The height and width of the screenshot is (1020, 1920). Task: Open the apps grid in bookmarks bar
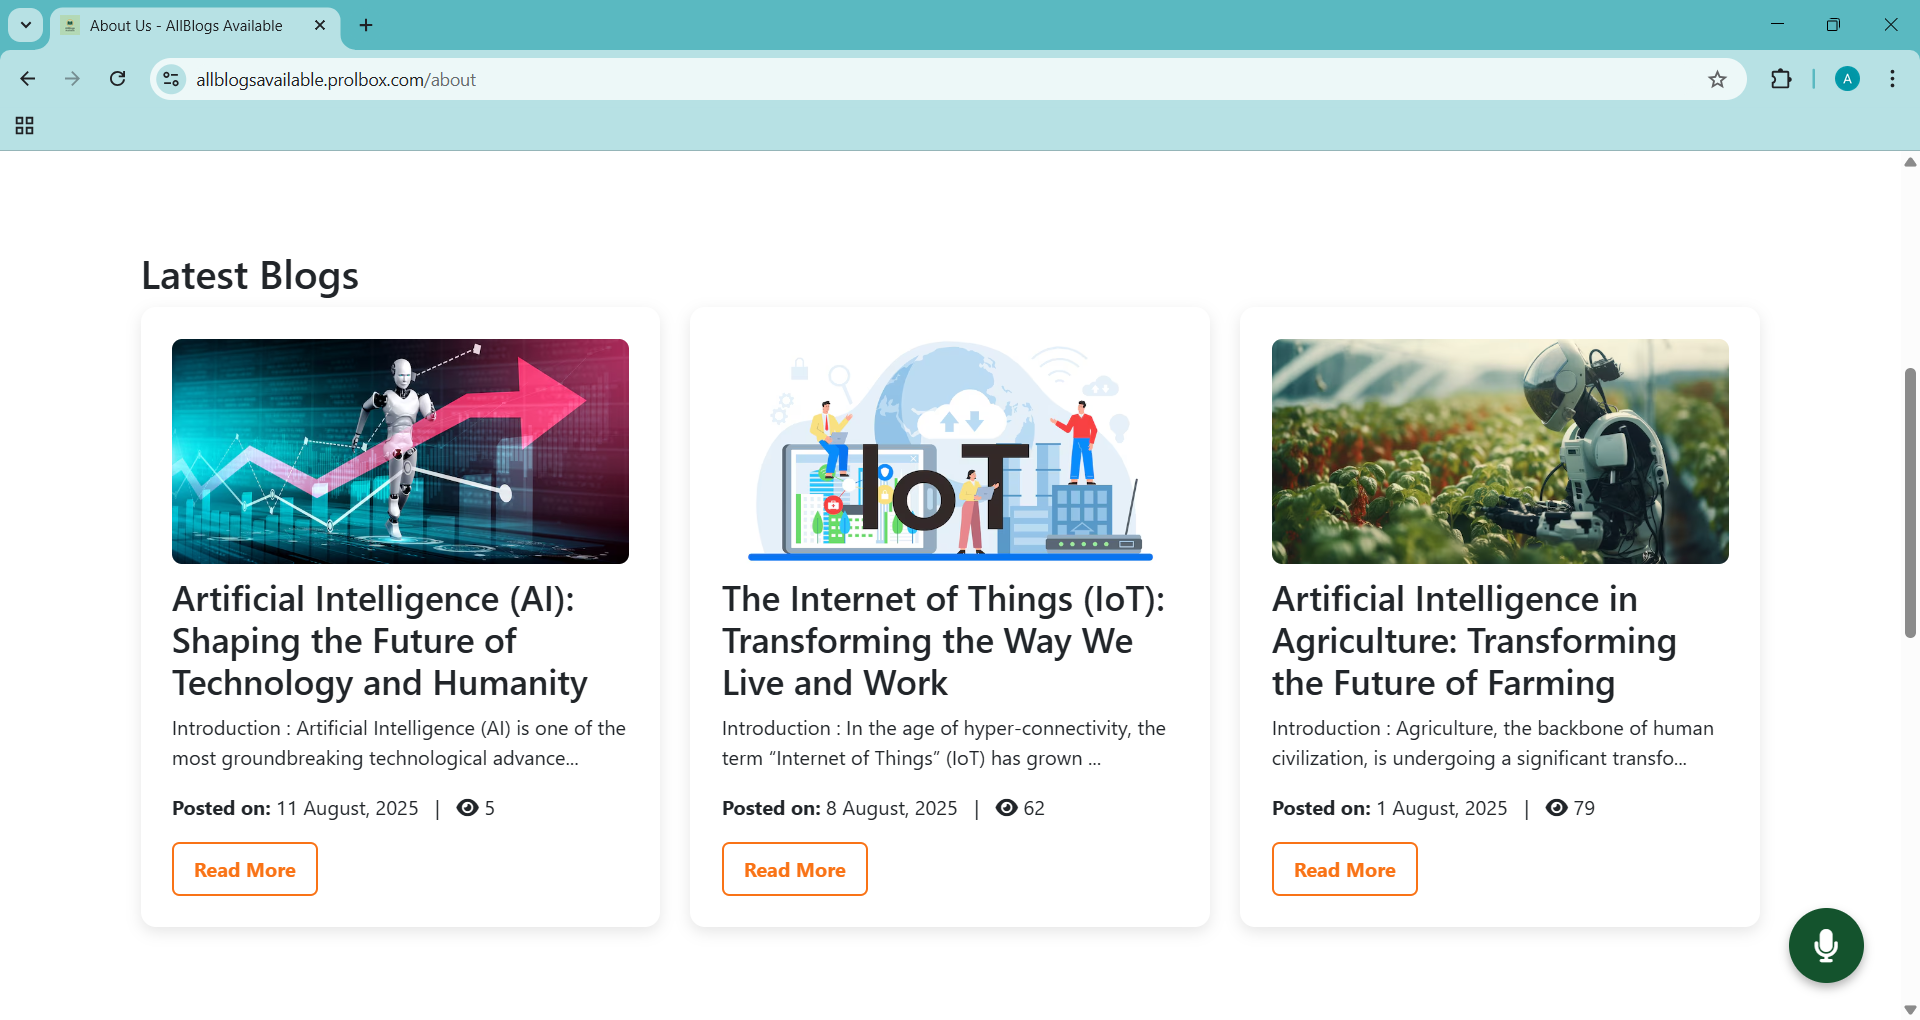coord(25,126)
